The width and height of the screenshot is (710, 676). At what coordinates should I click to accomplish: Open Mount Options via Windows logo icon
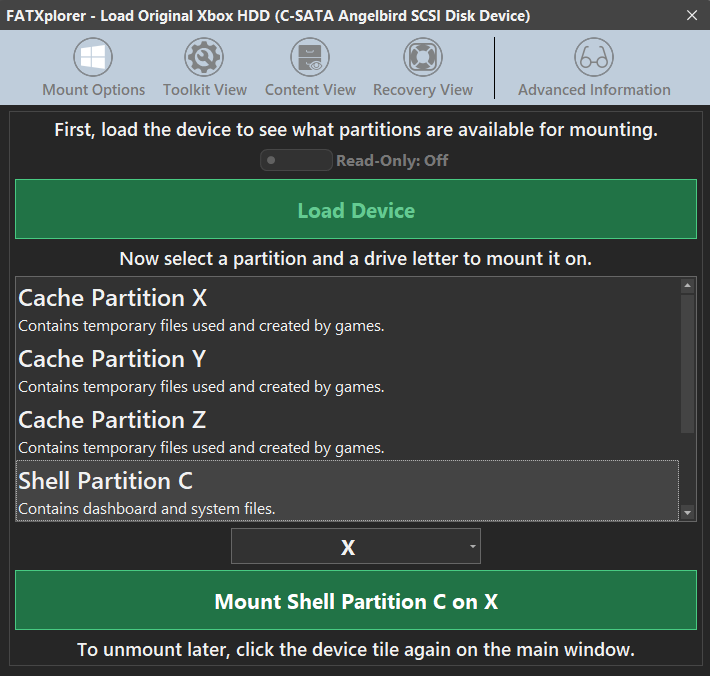coord(94,58)
